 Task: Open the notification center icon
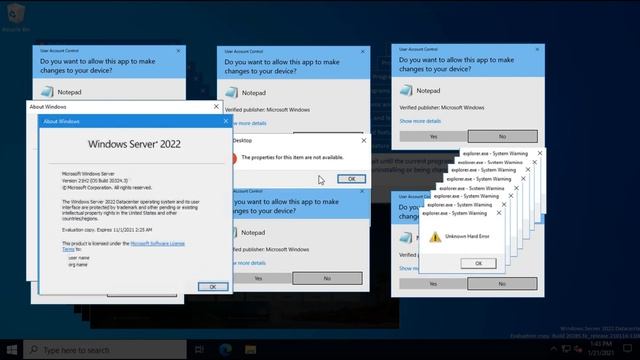point(627,349)
